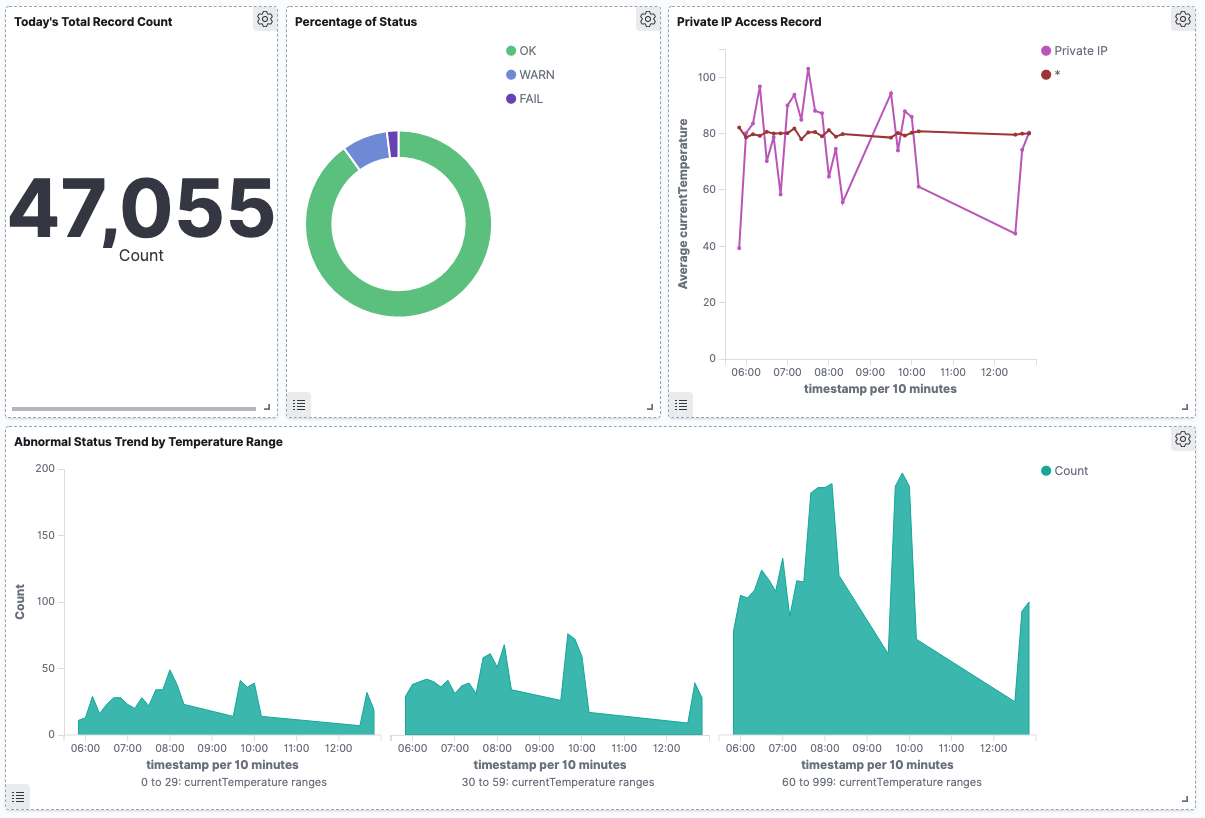
Task: Click Percentage of Status panel title
Action: [356, 21]
